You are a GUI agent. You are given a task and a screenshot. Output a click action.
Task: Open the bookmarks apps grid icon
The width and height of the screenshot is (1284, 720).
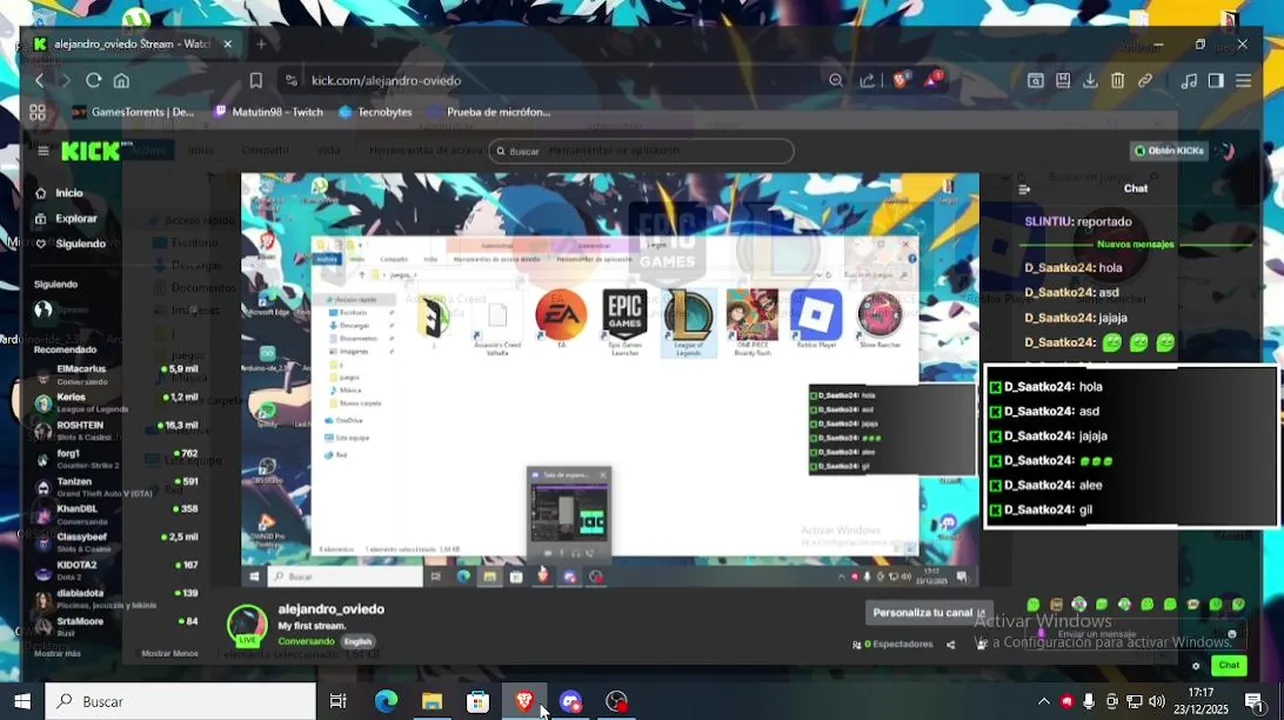pos(38,112)
